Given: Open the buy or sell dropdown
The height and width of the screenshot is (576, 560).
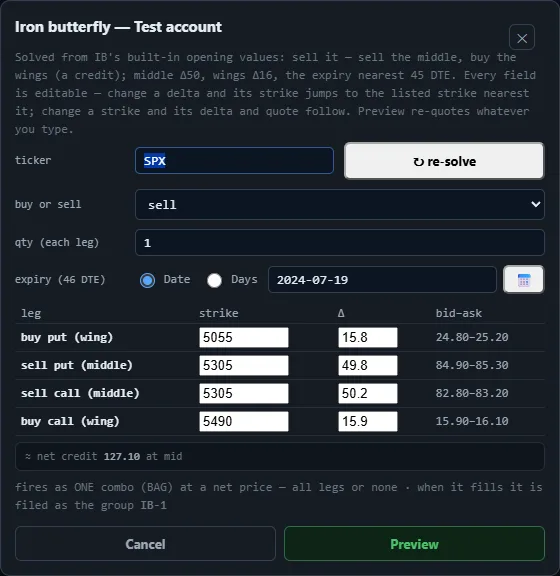Looking at the screenshot, I should click(340, 205).
